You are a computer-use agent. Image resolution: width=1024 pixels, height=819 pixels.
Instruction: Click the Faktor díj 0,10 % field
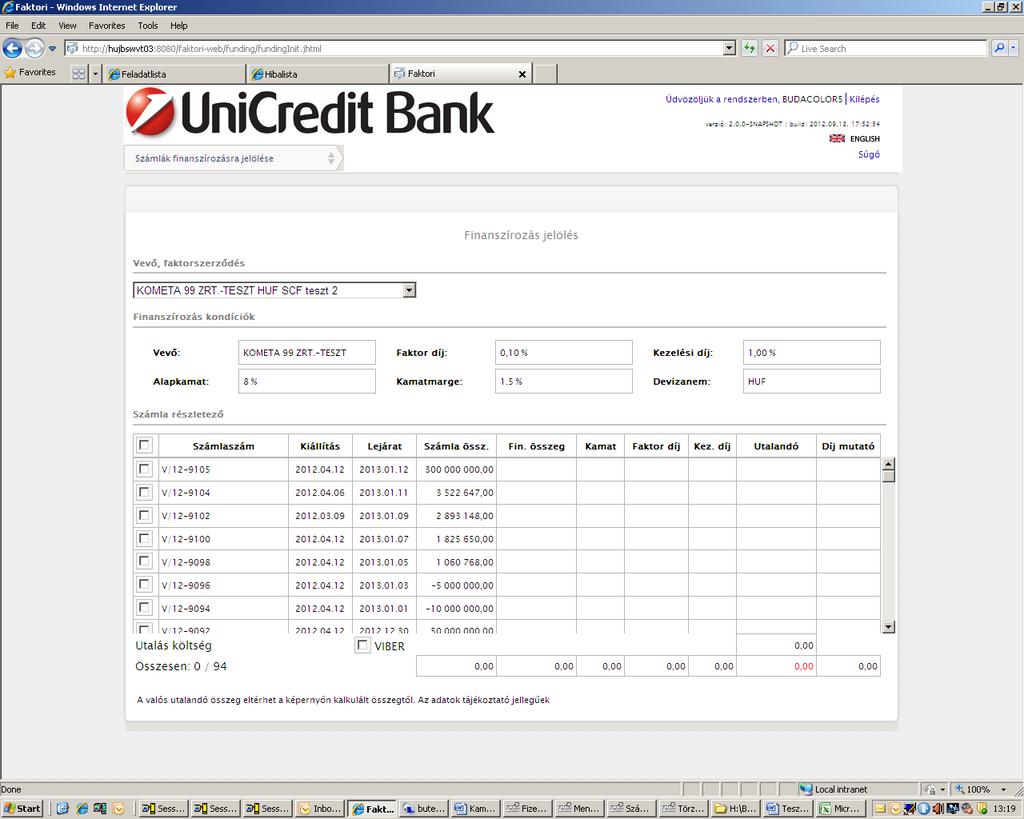pyautogui.click(x=564, y=353)
